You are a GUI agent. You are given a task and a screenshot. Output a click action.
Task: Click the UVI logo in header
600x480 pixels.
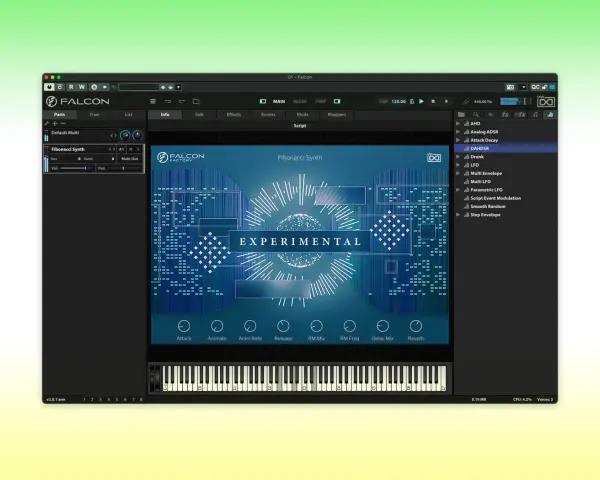546,101
